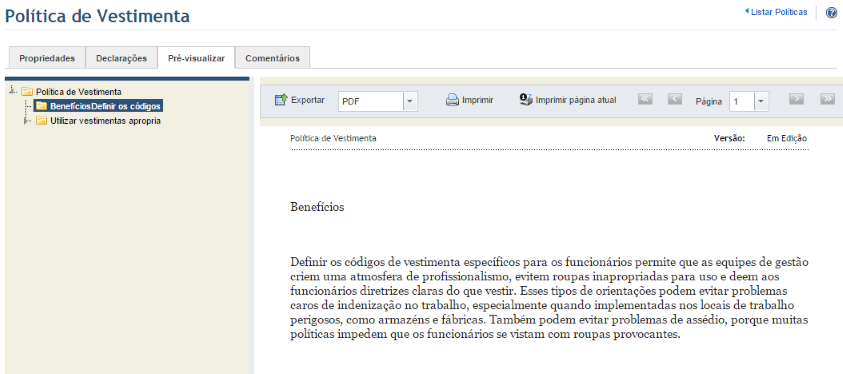Expand the Utilizar vestimentas apropria node
The image size is (843, 374).
pos(26,121)
